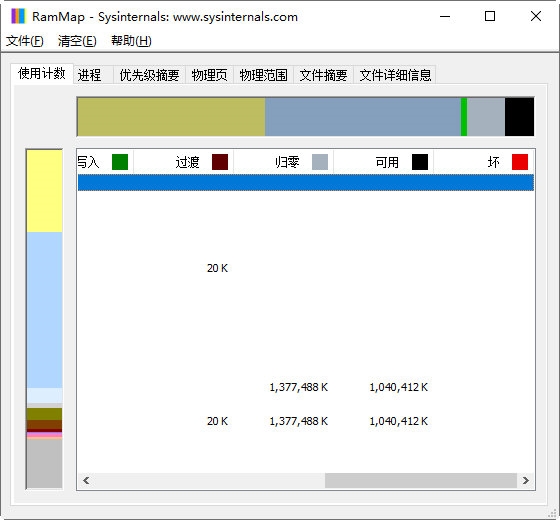Click the 过渡 column header
Screen dimensions: 560x520
pyautogui.click(x=184, y=162)
